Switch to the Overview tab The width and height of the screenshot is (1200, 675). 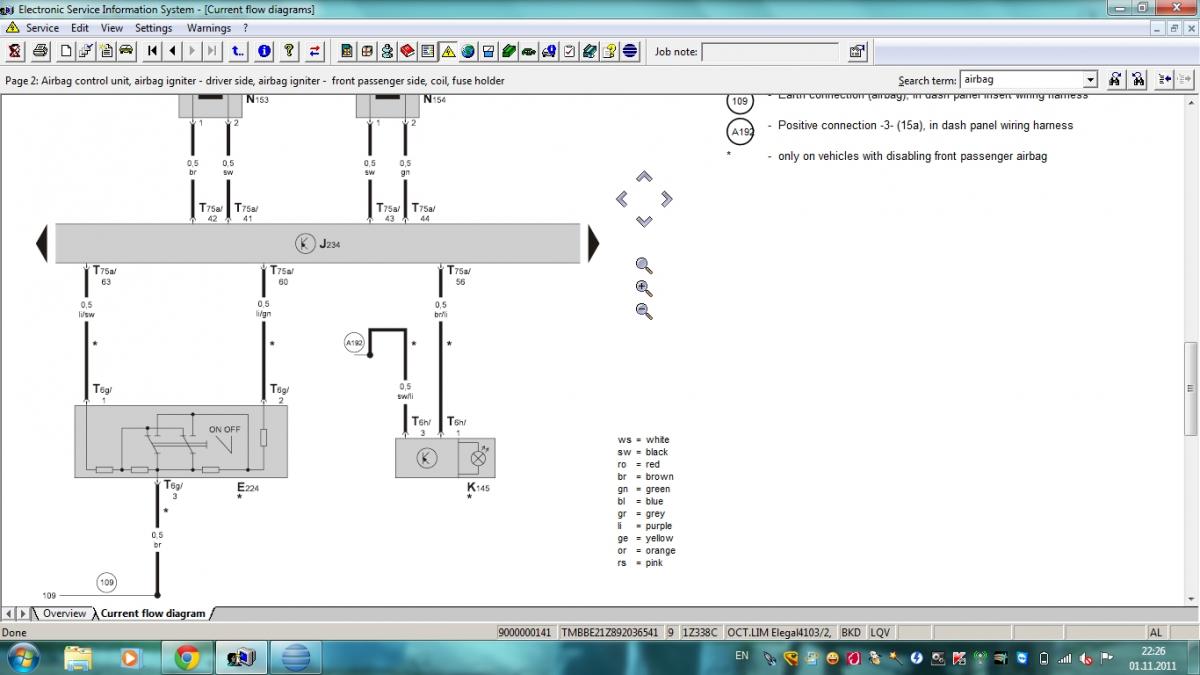click(x=64, y=613)
